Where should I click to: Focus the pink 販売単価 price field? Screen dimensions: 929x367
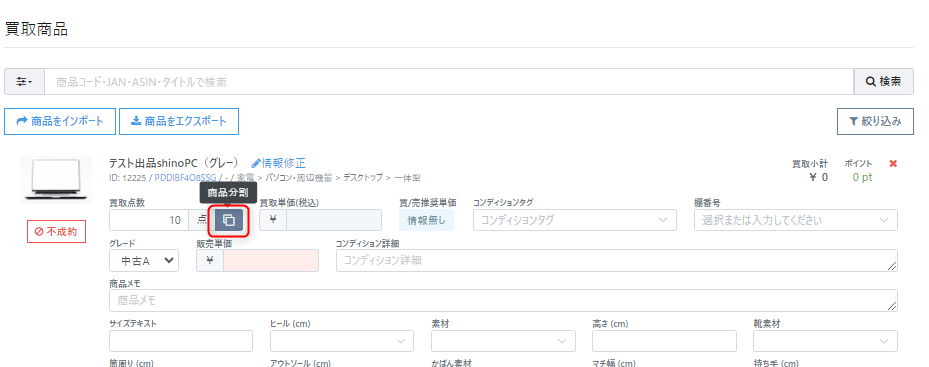tap(271, 260)
